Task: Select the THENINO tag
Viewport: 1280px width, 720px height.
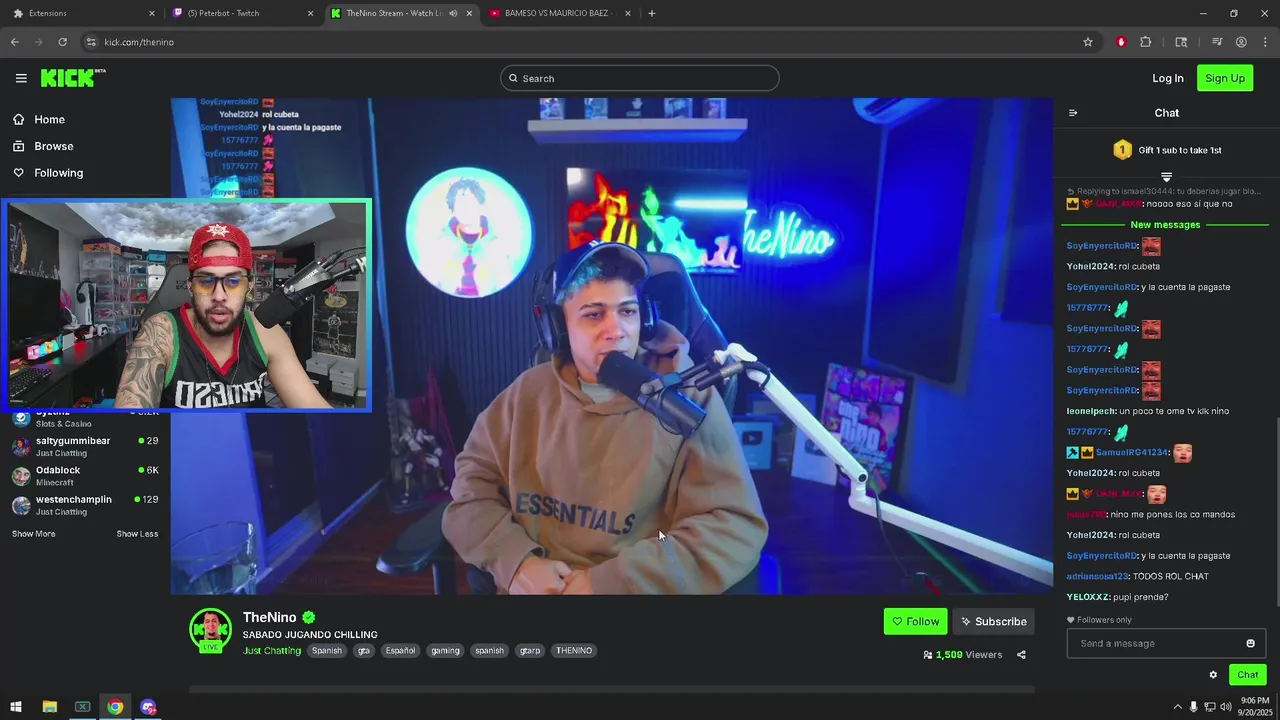Action: [574, 651]
